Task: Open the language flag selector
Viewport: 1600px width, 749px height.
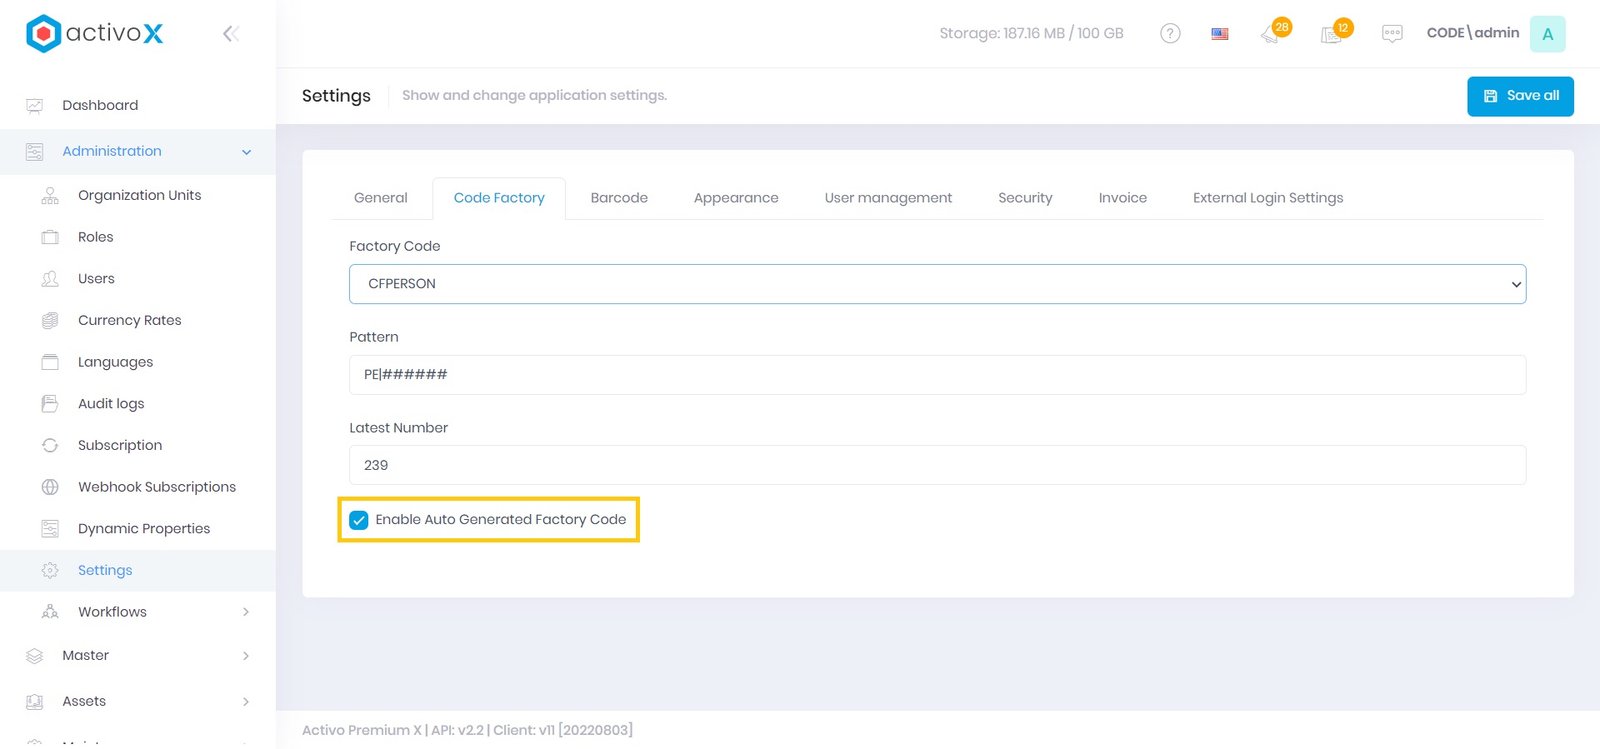Action: tap(1220, 34)
